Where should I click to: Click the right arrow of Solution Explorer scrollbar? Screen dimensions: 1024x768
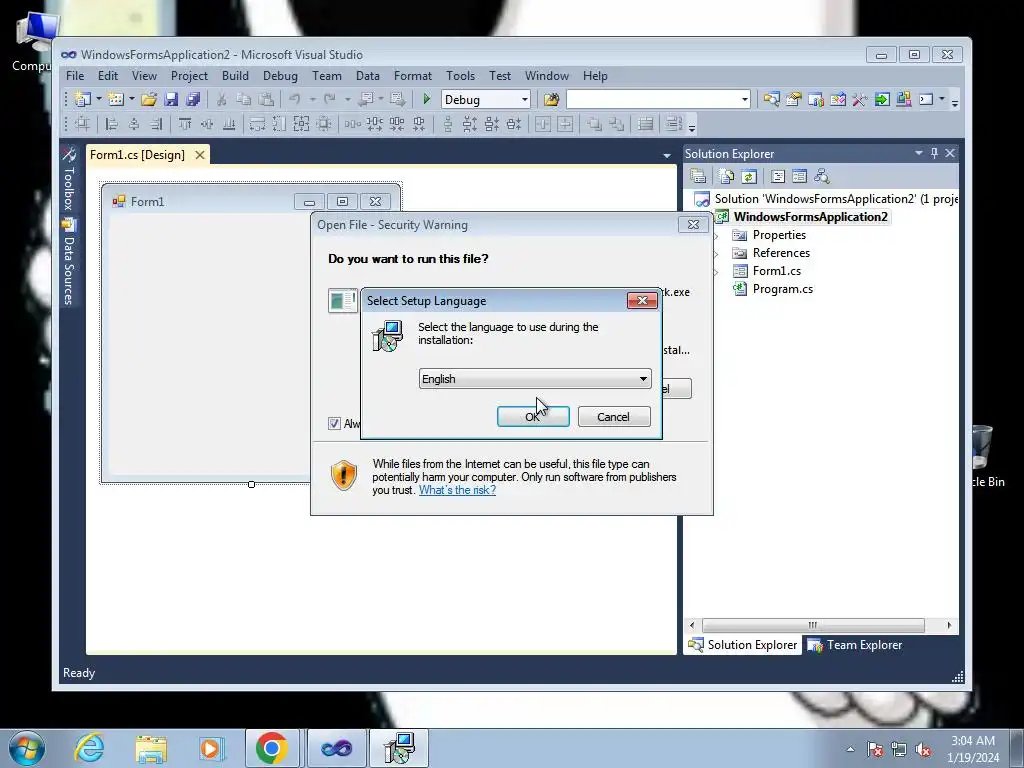coord(949,625)
